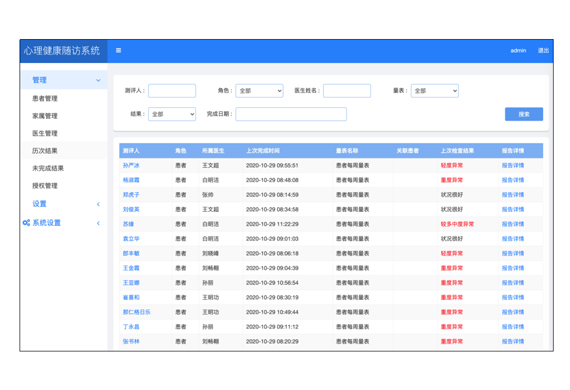
Task: Open 报告详情 for 袁立华 row
Action: pyautogui.click(x=513, y=239)
